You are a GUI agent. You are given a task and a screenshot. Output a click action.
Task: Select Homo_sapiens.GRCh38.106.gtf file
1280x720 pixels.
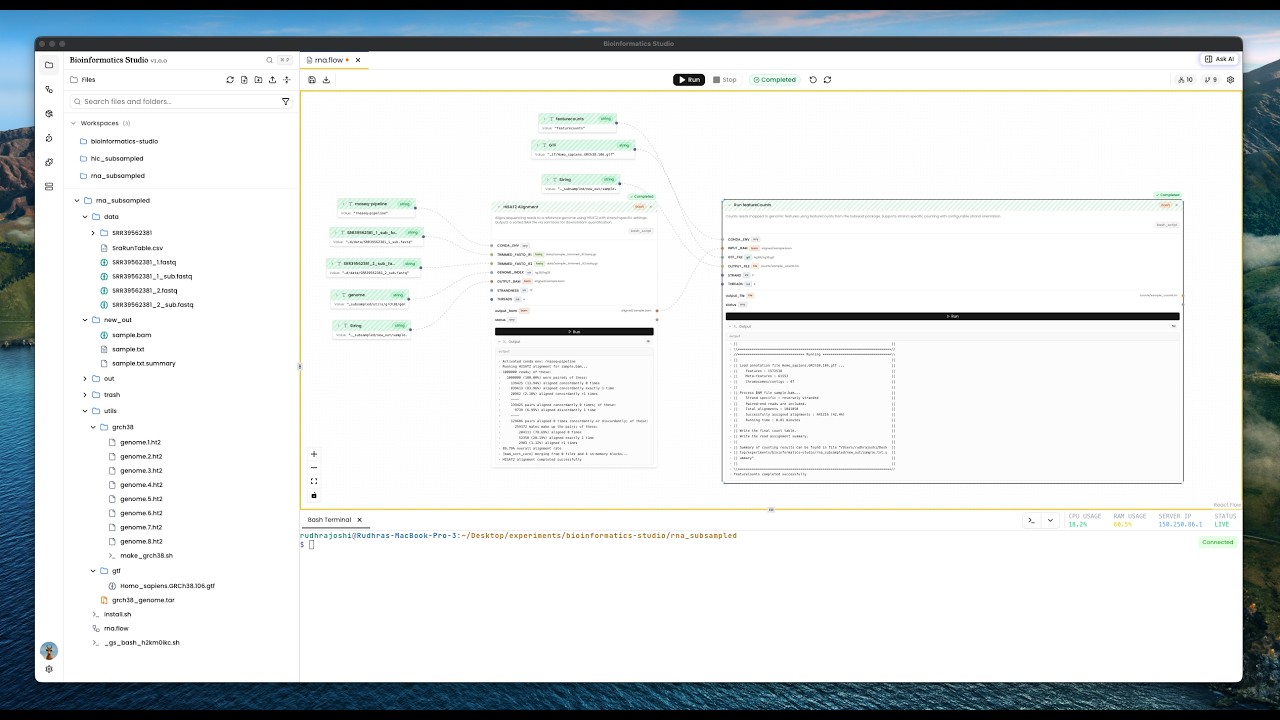(x=167, y=586)
